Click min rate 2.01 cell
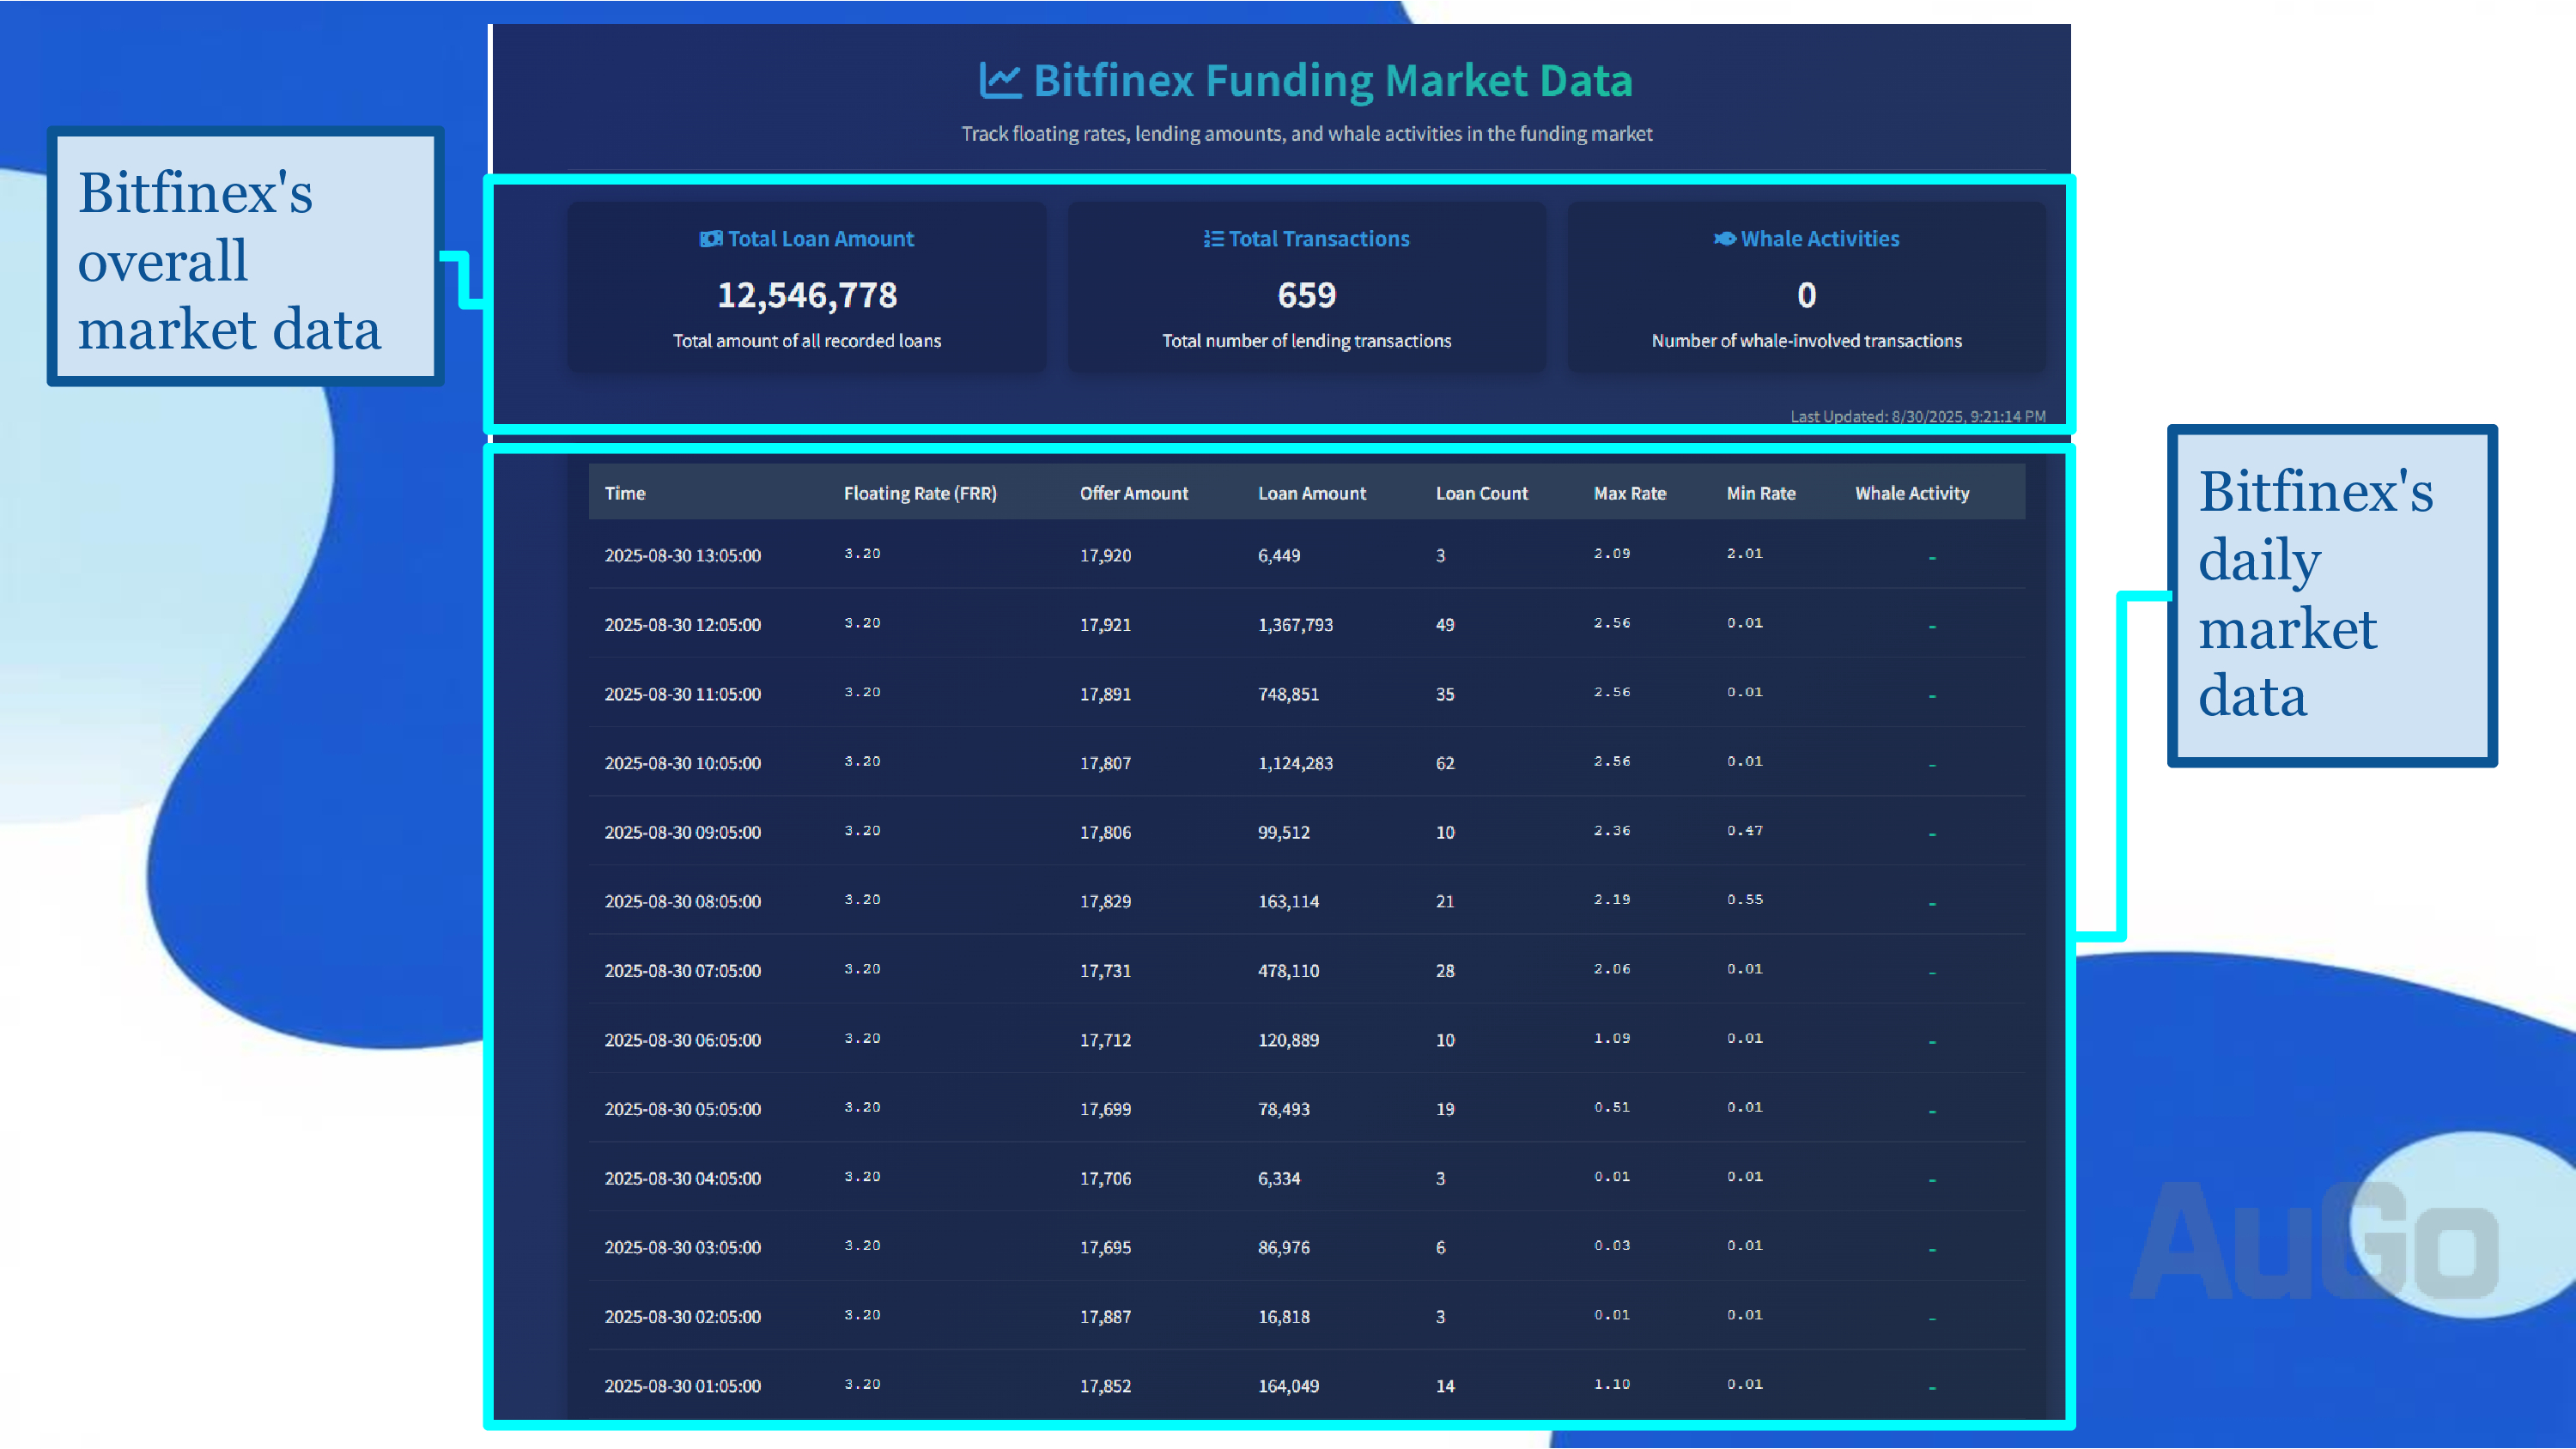Screen dimensions: 2576x1449 pyautogui.click(x=1744, y=553)
